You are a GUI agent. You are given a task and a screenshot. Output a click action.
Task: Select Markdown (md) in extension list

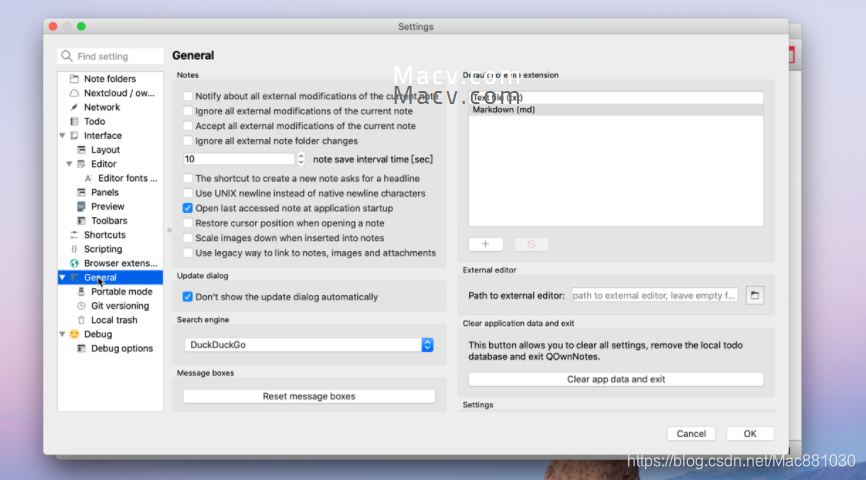pos(616,110)
